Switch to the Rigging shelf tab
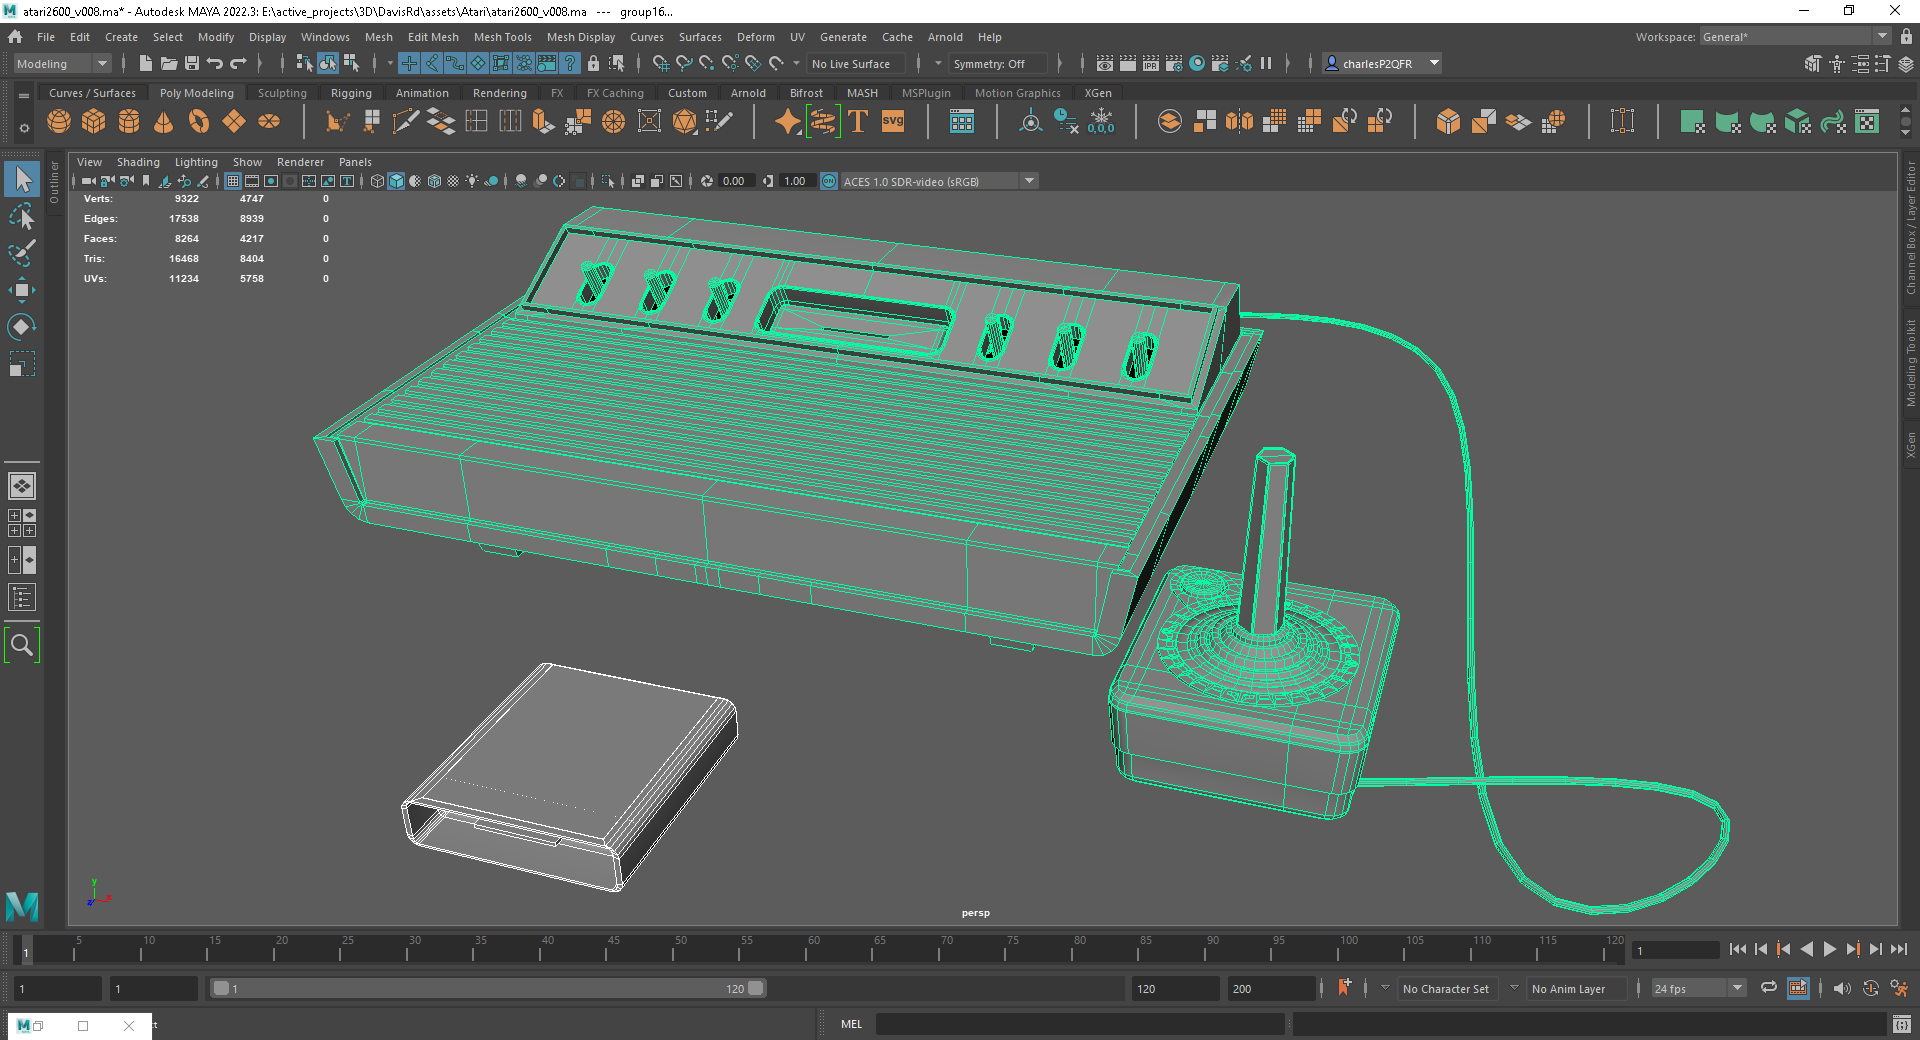This screenshot has height=1040, width=1920. pyautogui.click(x=351, y=93)
